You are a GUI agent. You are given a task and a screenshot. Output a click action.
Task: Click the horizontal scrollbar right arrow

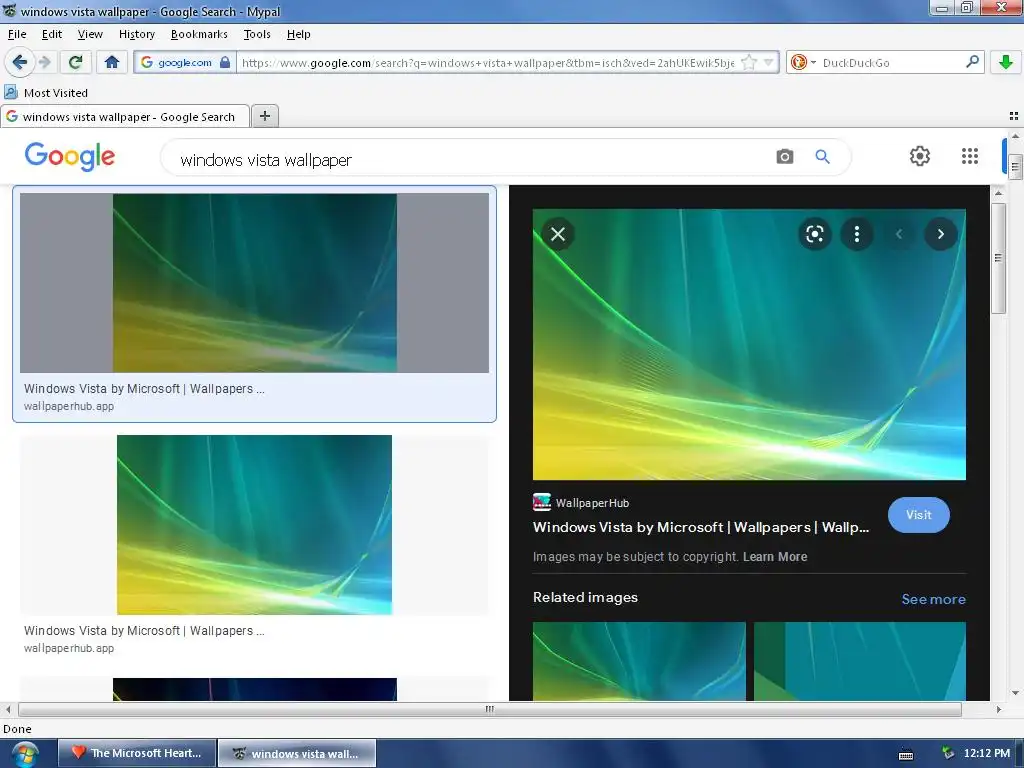click(x=998, y=709)
